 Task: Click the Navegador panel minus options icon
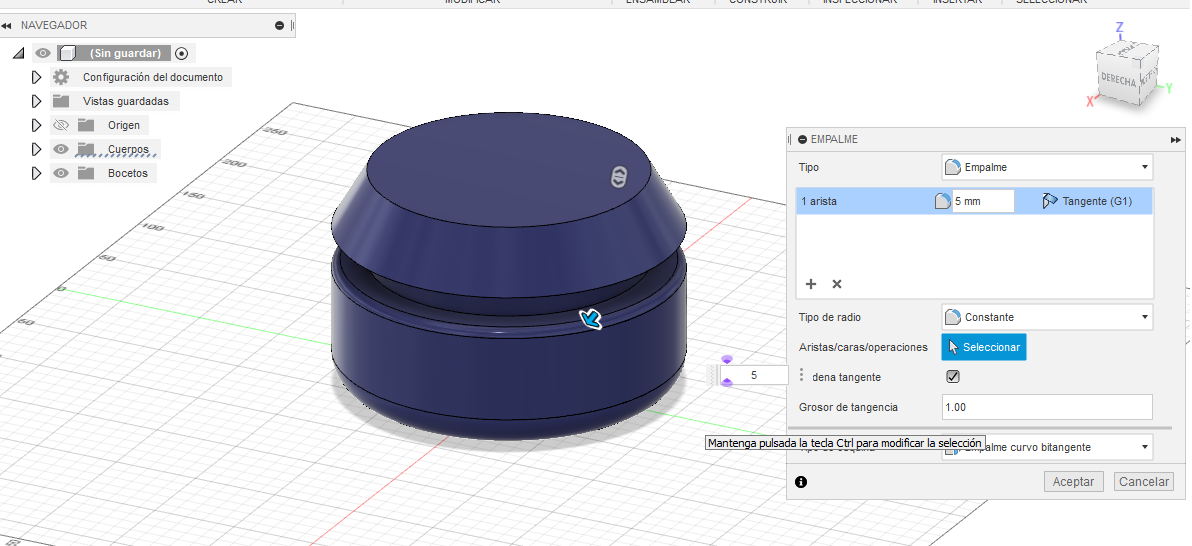tap(280, 26)
